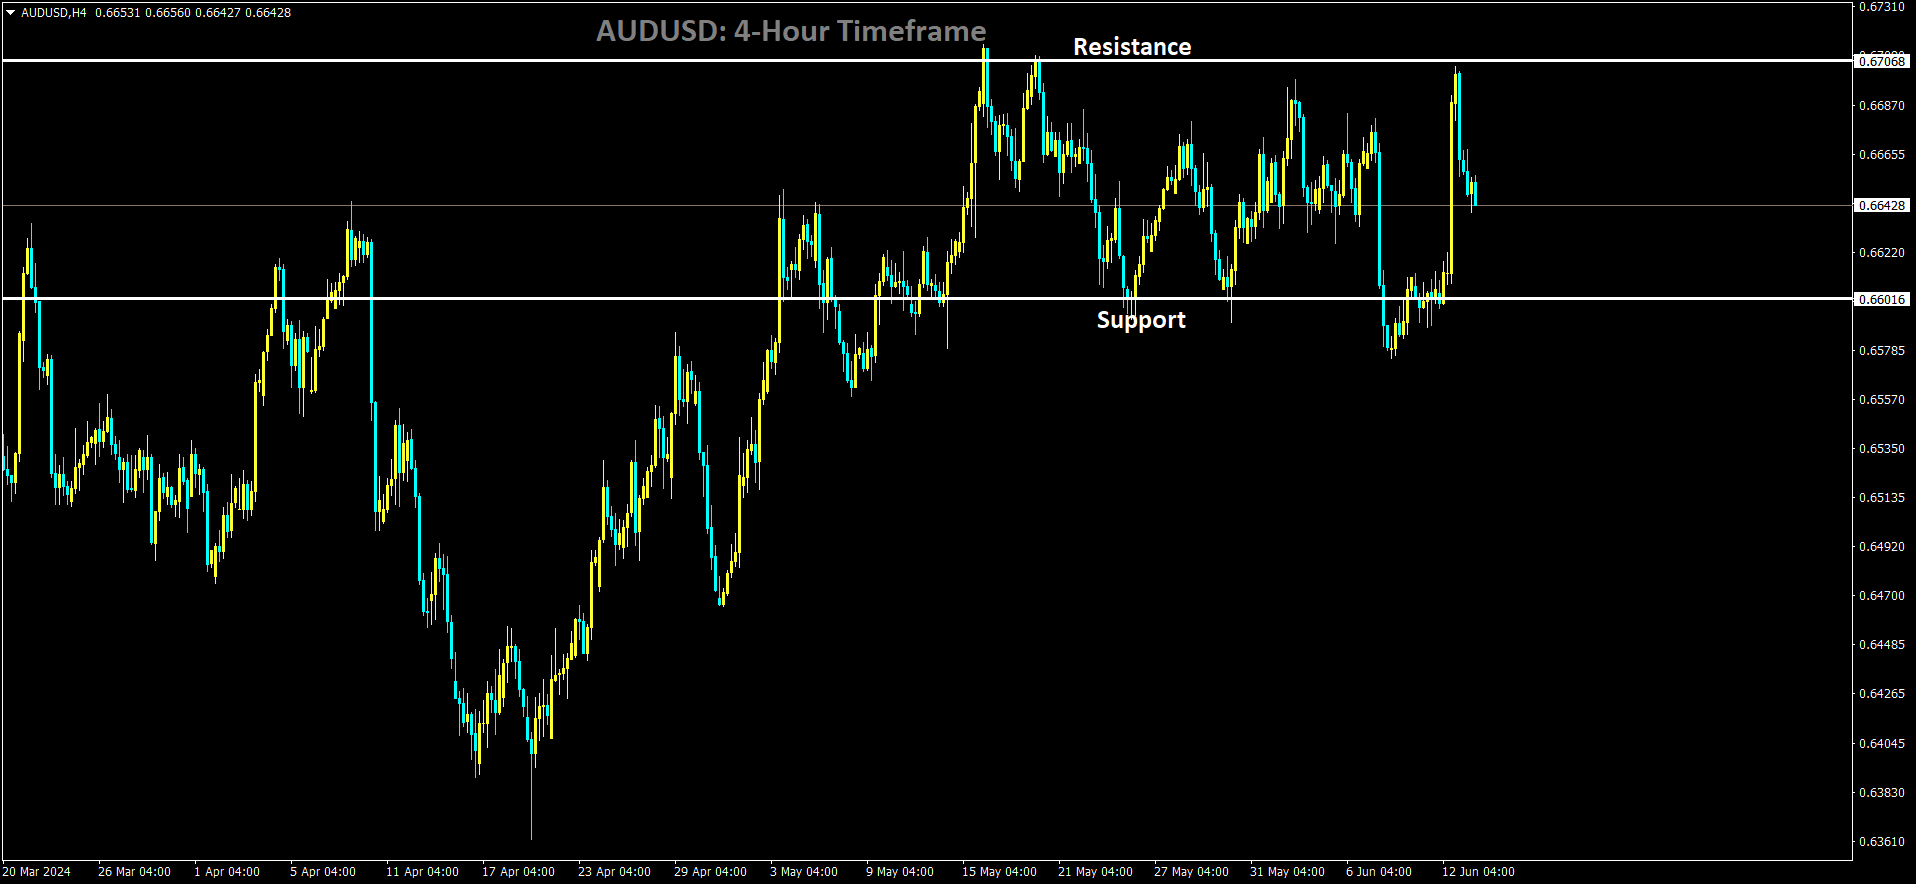The height and width of the screenshot is (884, 1916).
Task: Click the 0.65785 price scale value
Action: point(1881,351)
